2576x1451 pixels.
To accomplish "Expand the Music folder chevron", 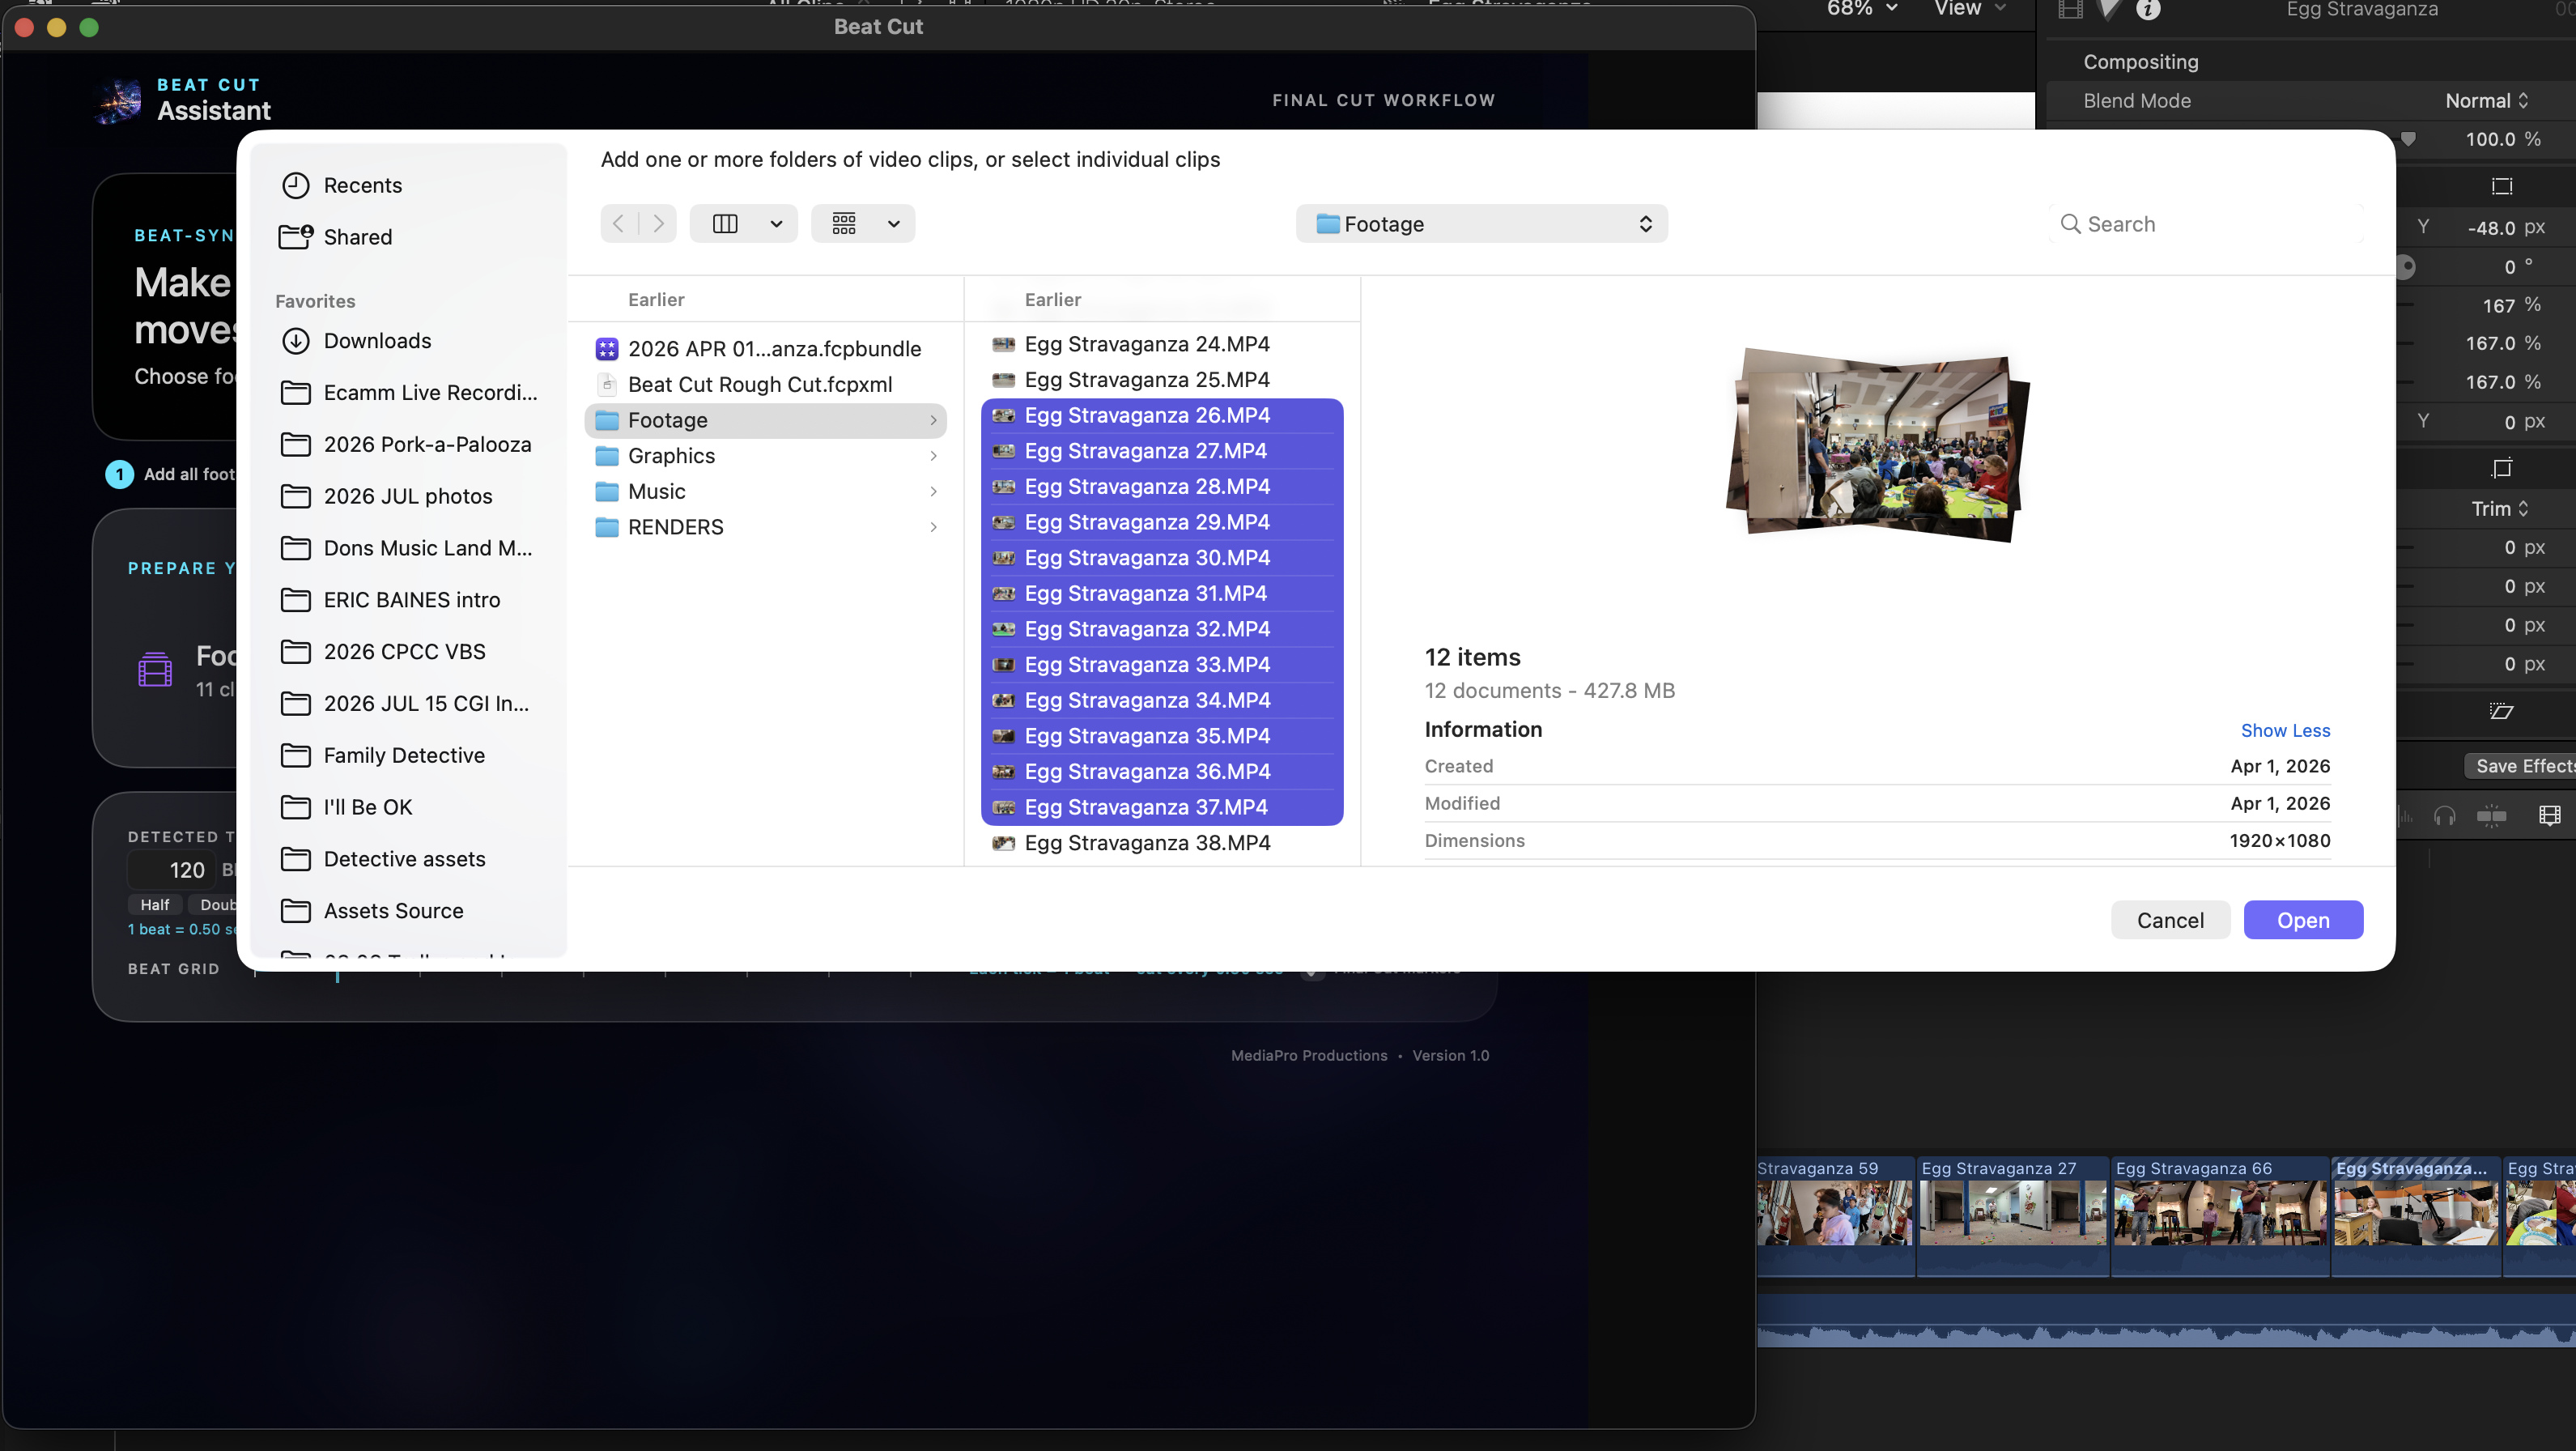I will tap(933, 492).
